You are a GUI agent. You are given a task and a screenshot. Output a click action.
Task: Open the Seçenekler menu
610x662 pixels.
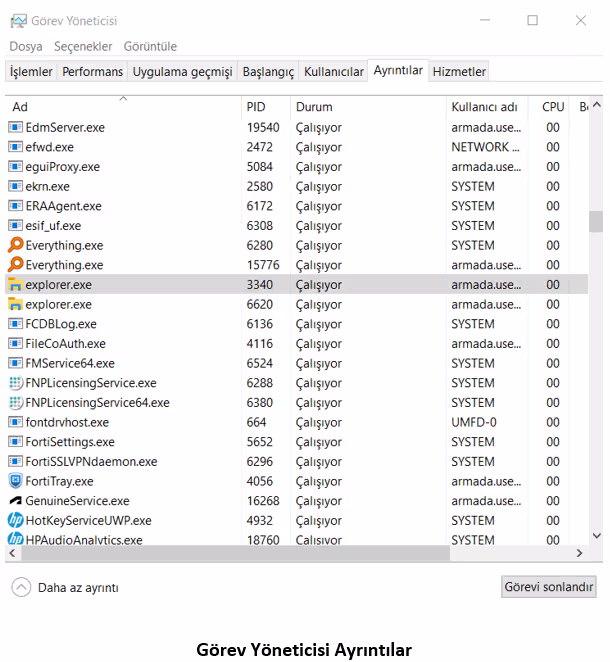[83, 46]
